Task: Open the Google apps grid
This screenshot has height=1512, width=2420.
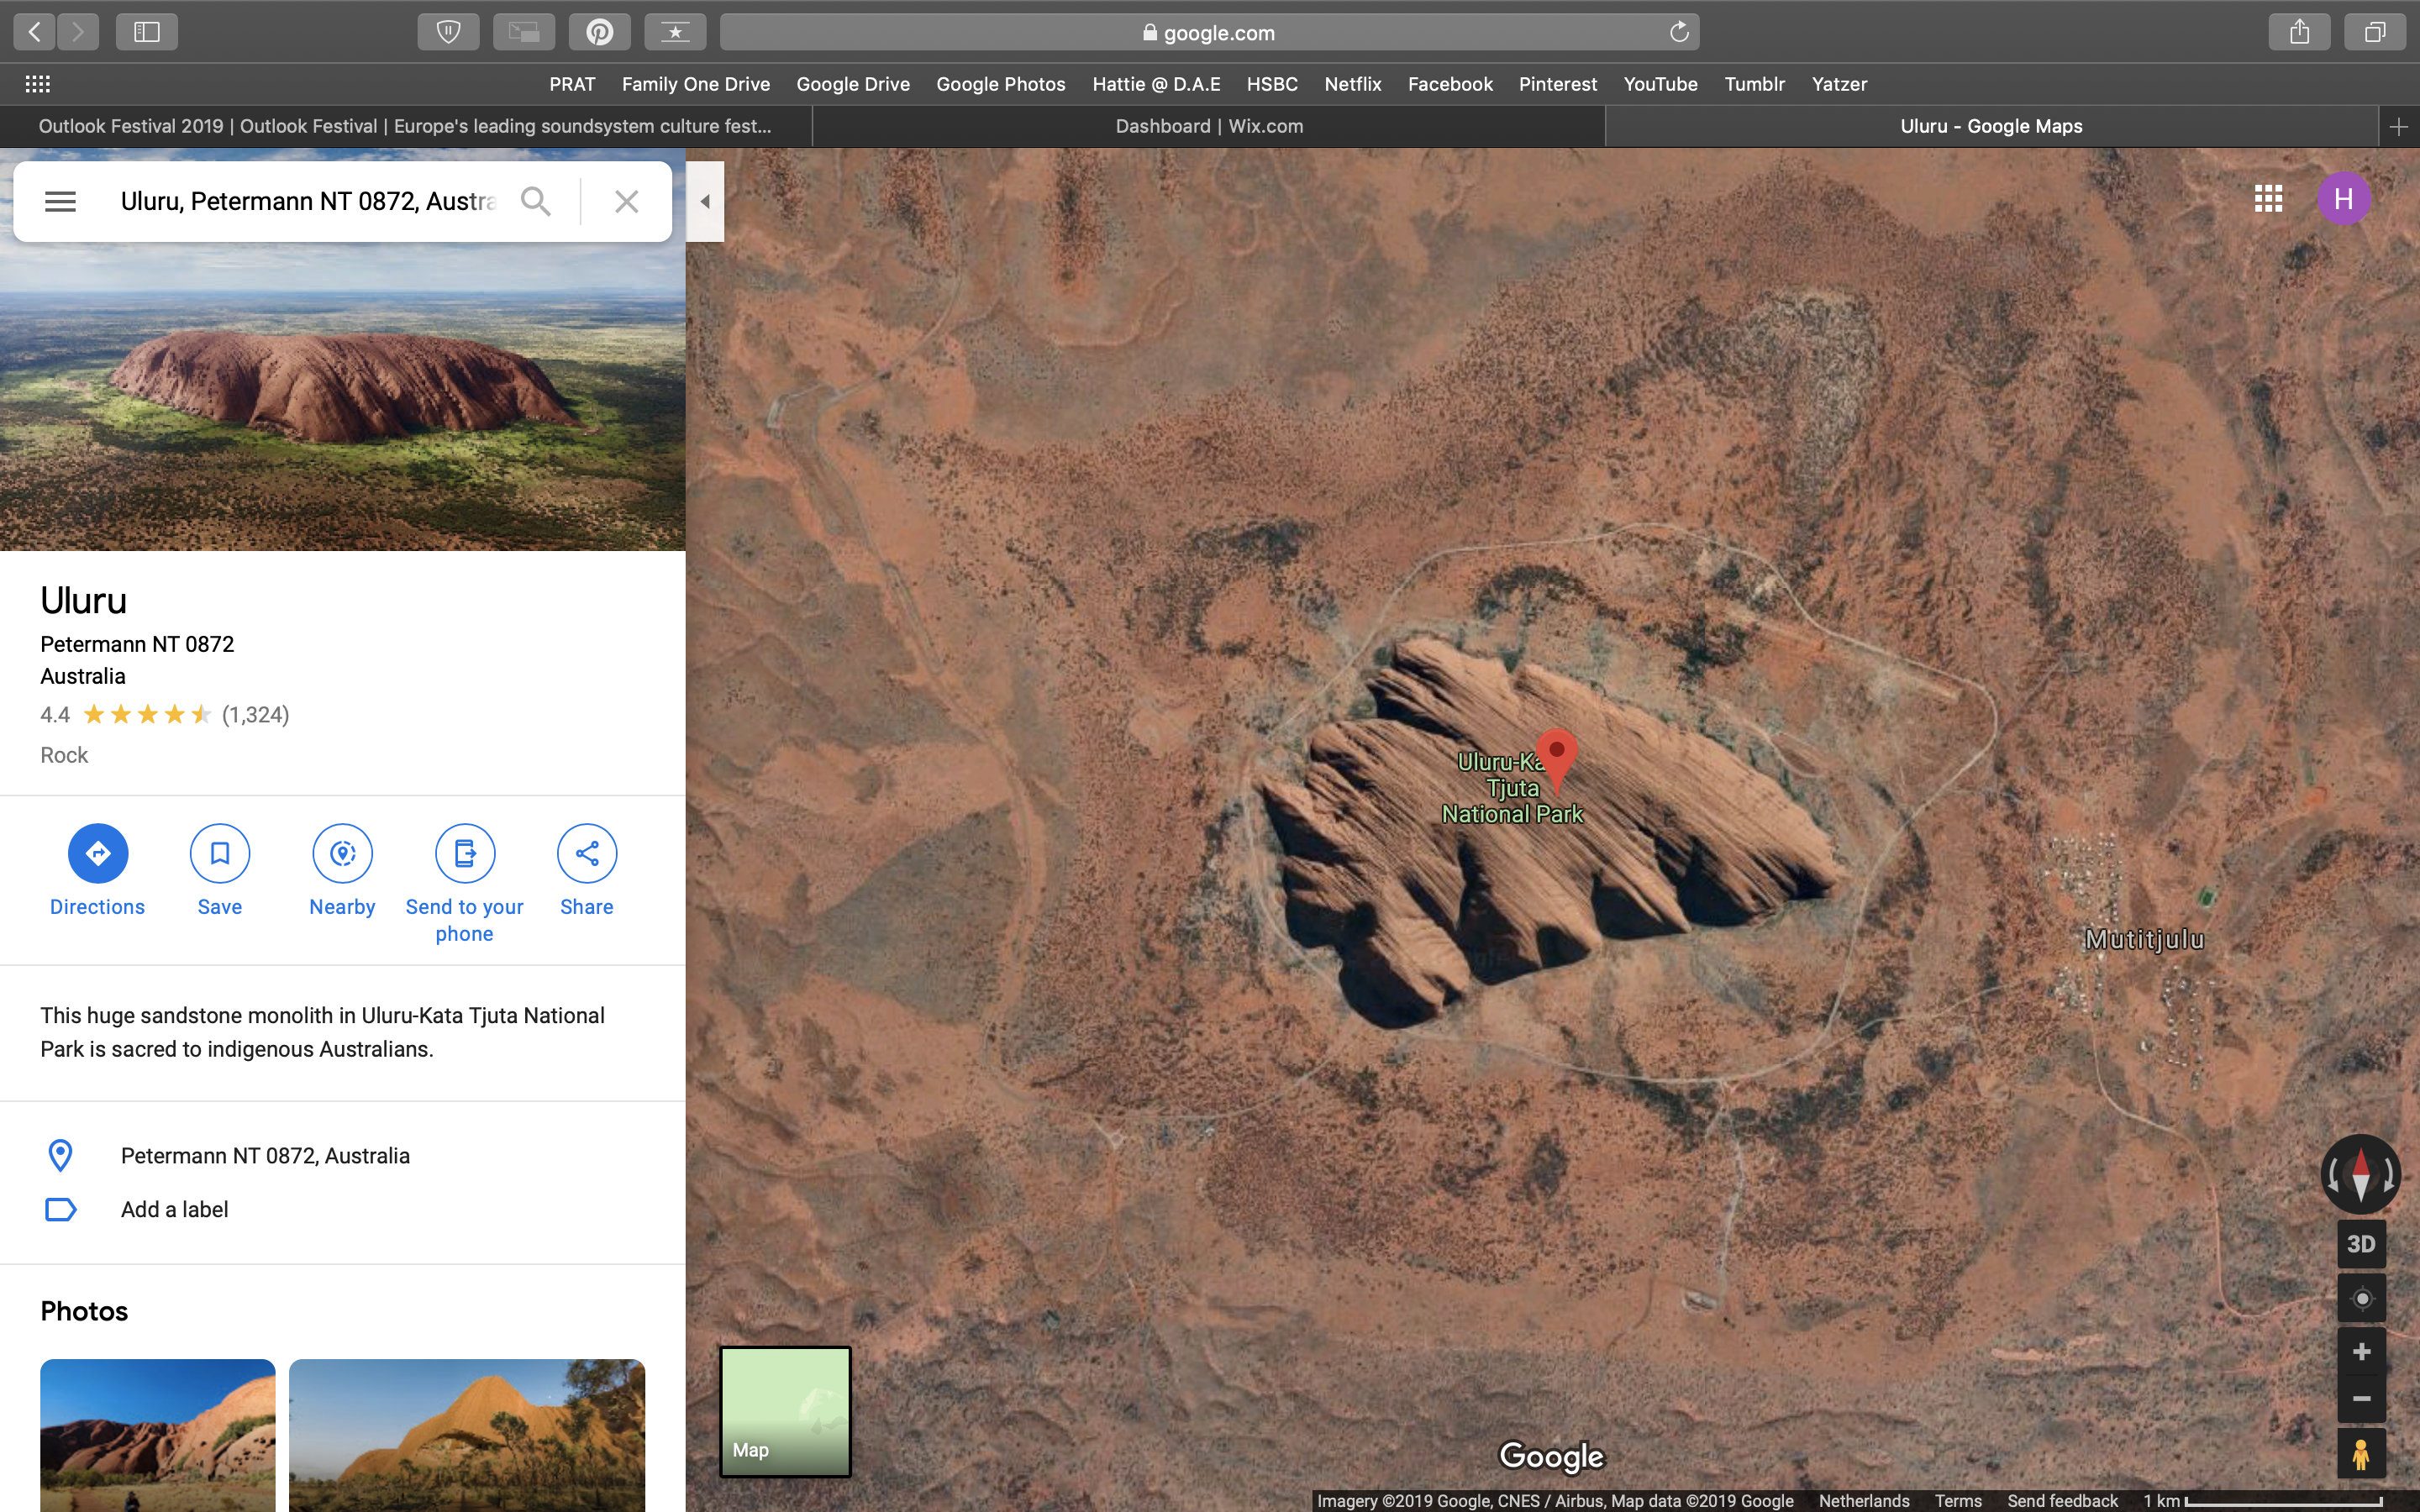Action: 2267,199
